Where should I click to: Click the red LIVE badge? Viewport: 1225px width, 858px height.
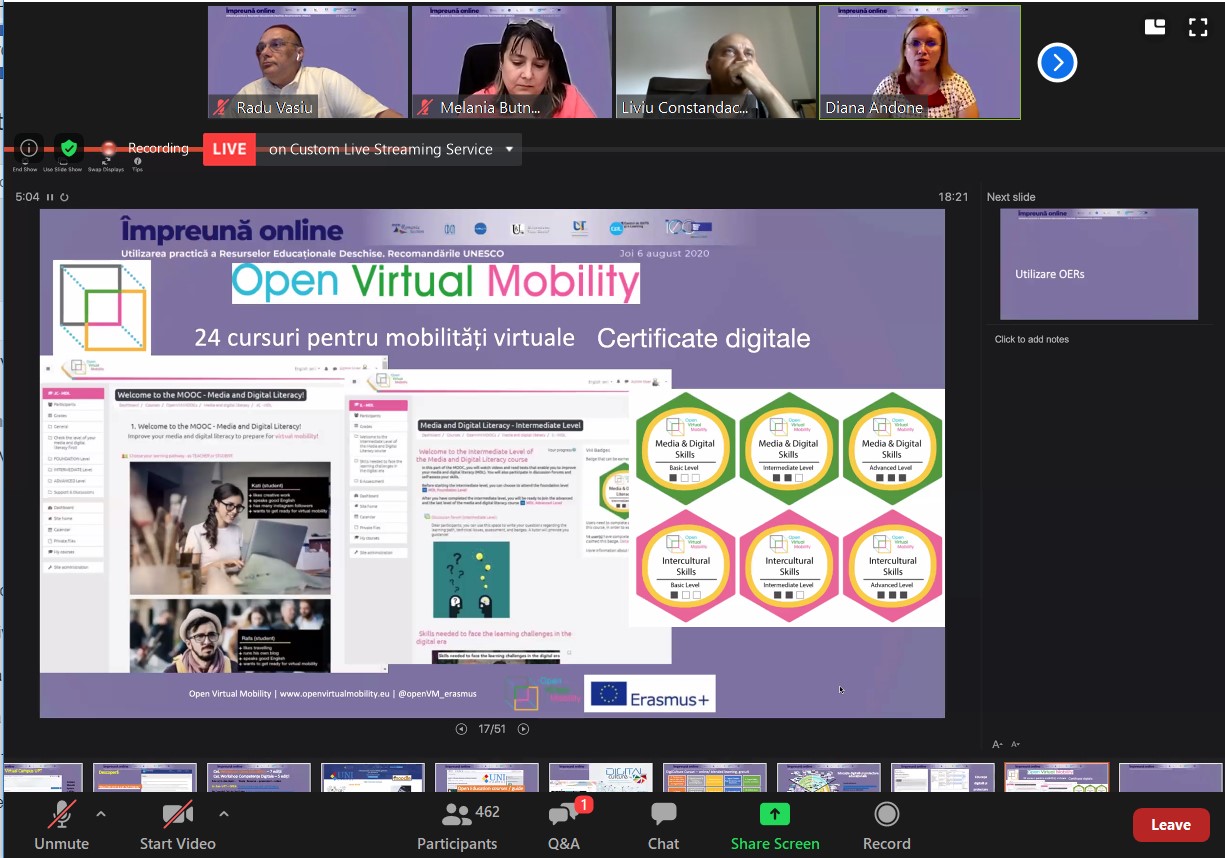(x=229, y=150)
